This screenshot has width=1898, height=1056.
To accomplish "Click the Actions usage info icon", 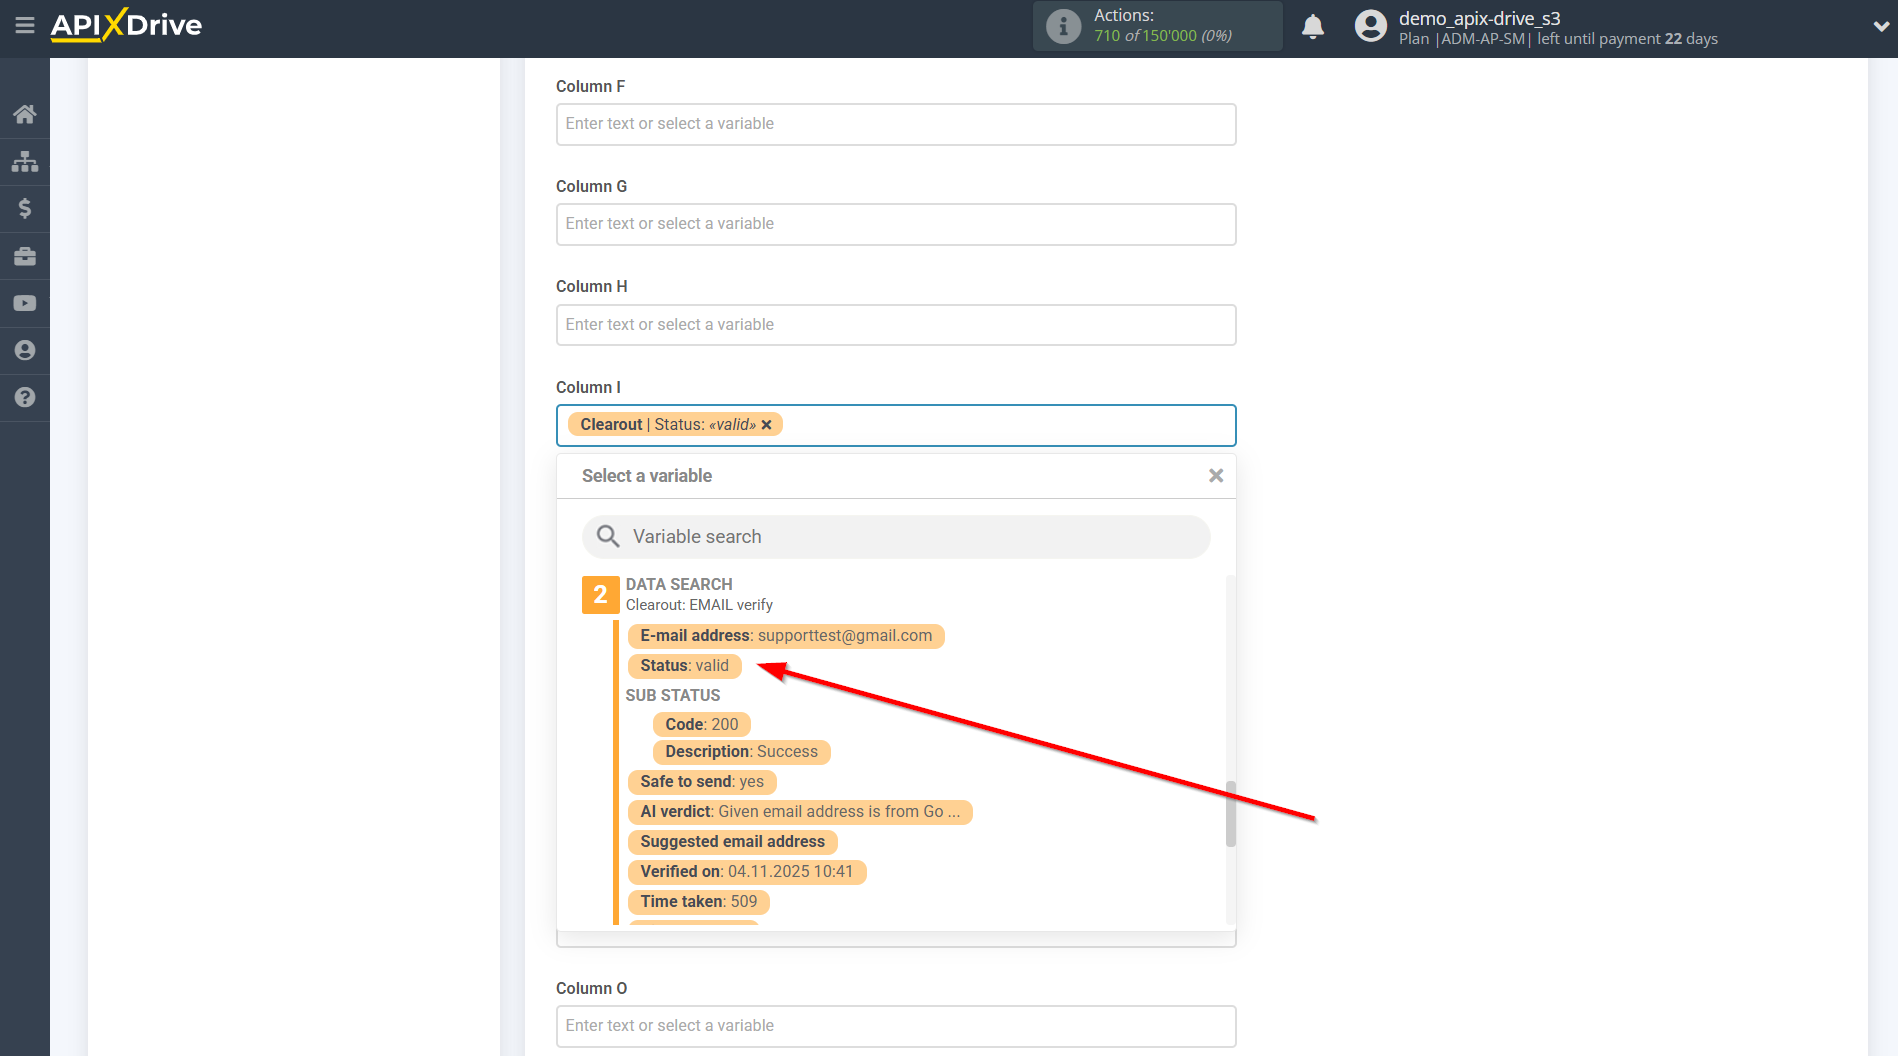I will (x=1062, y=26).
